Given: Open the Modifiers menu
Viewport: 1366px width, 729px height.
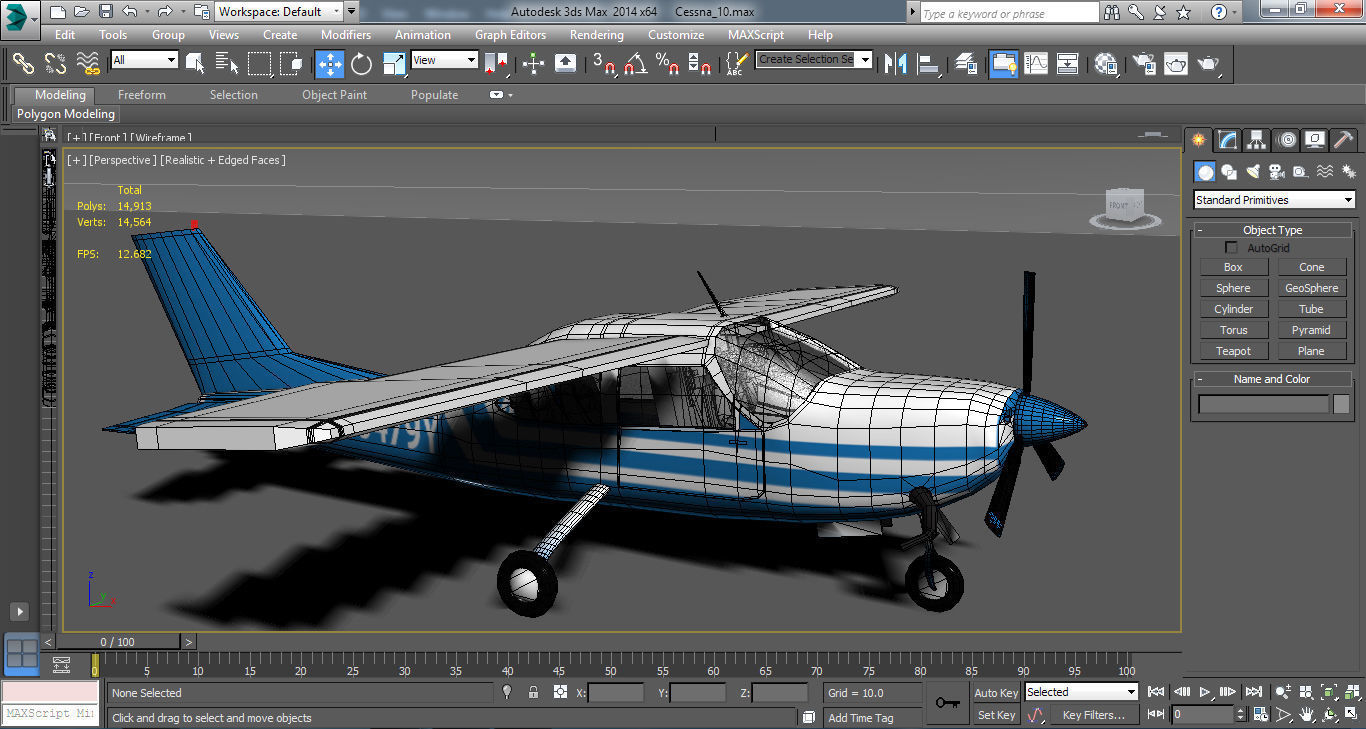Looking at the screenshot, I should (x=346, y=34).
